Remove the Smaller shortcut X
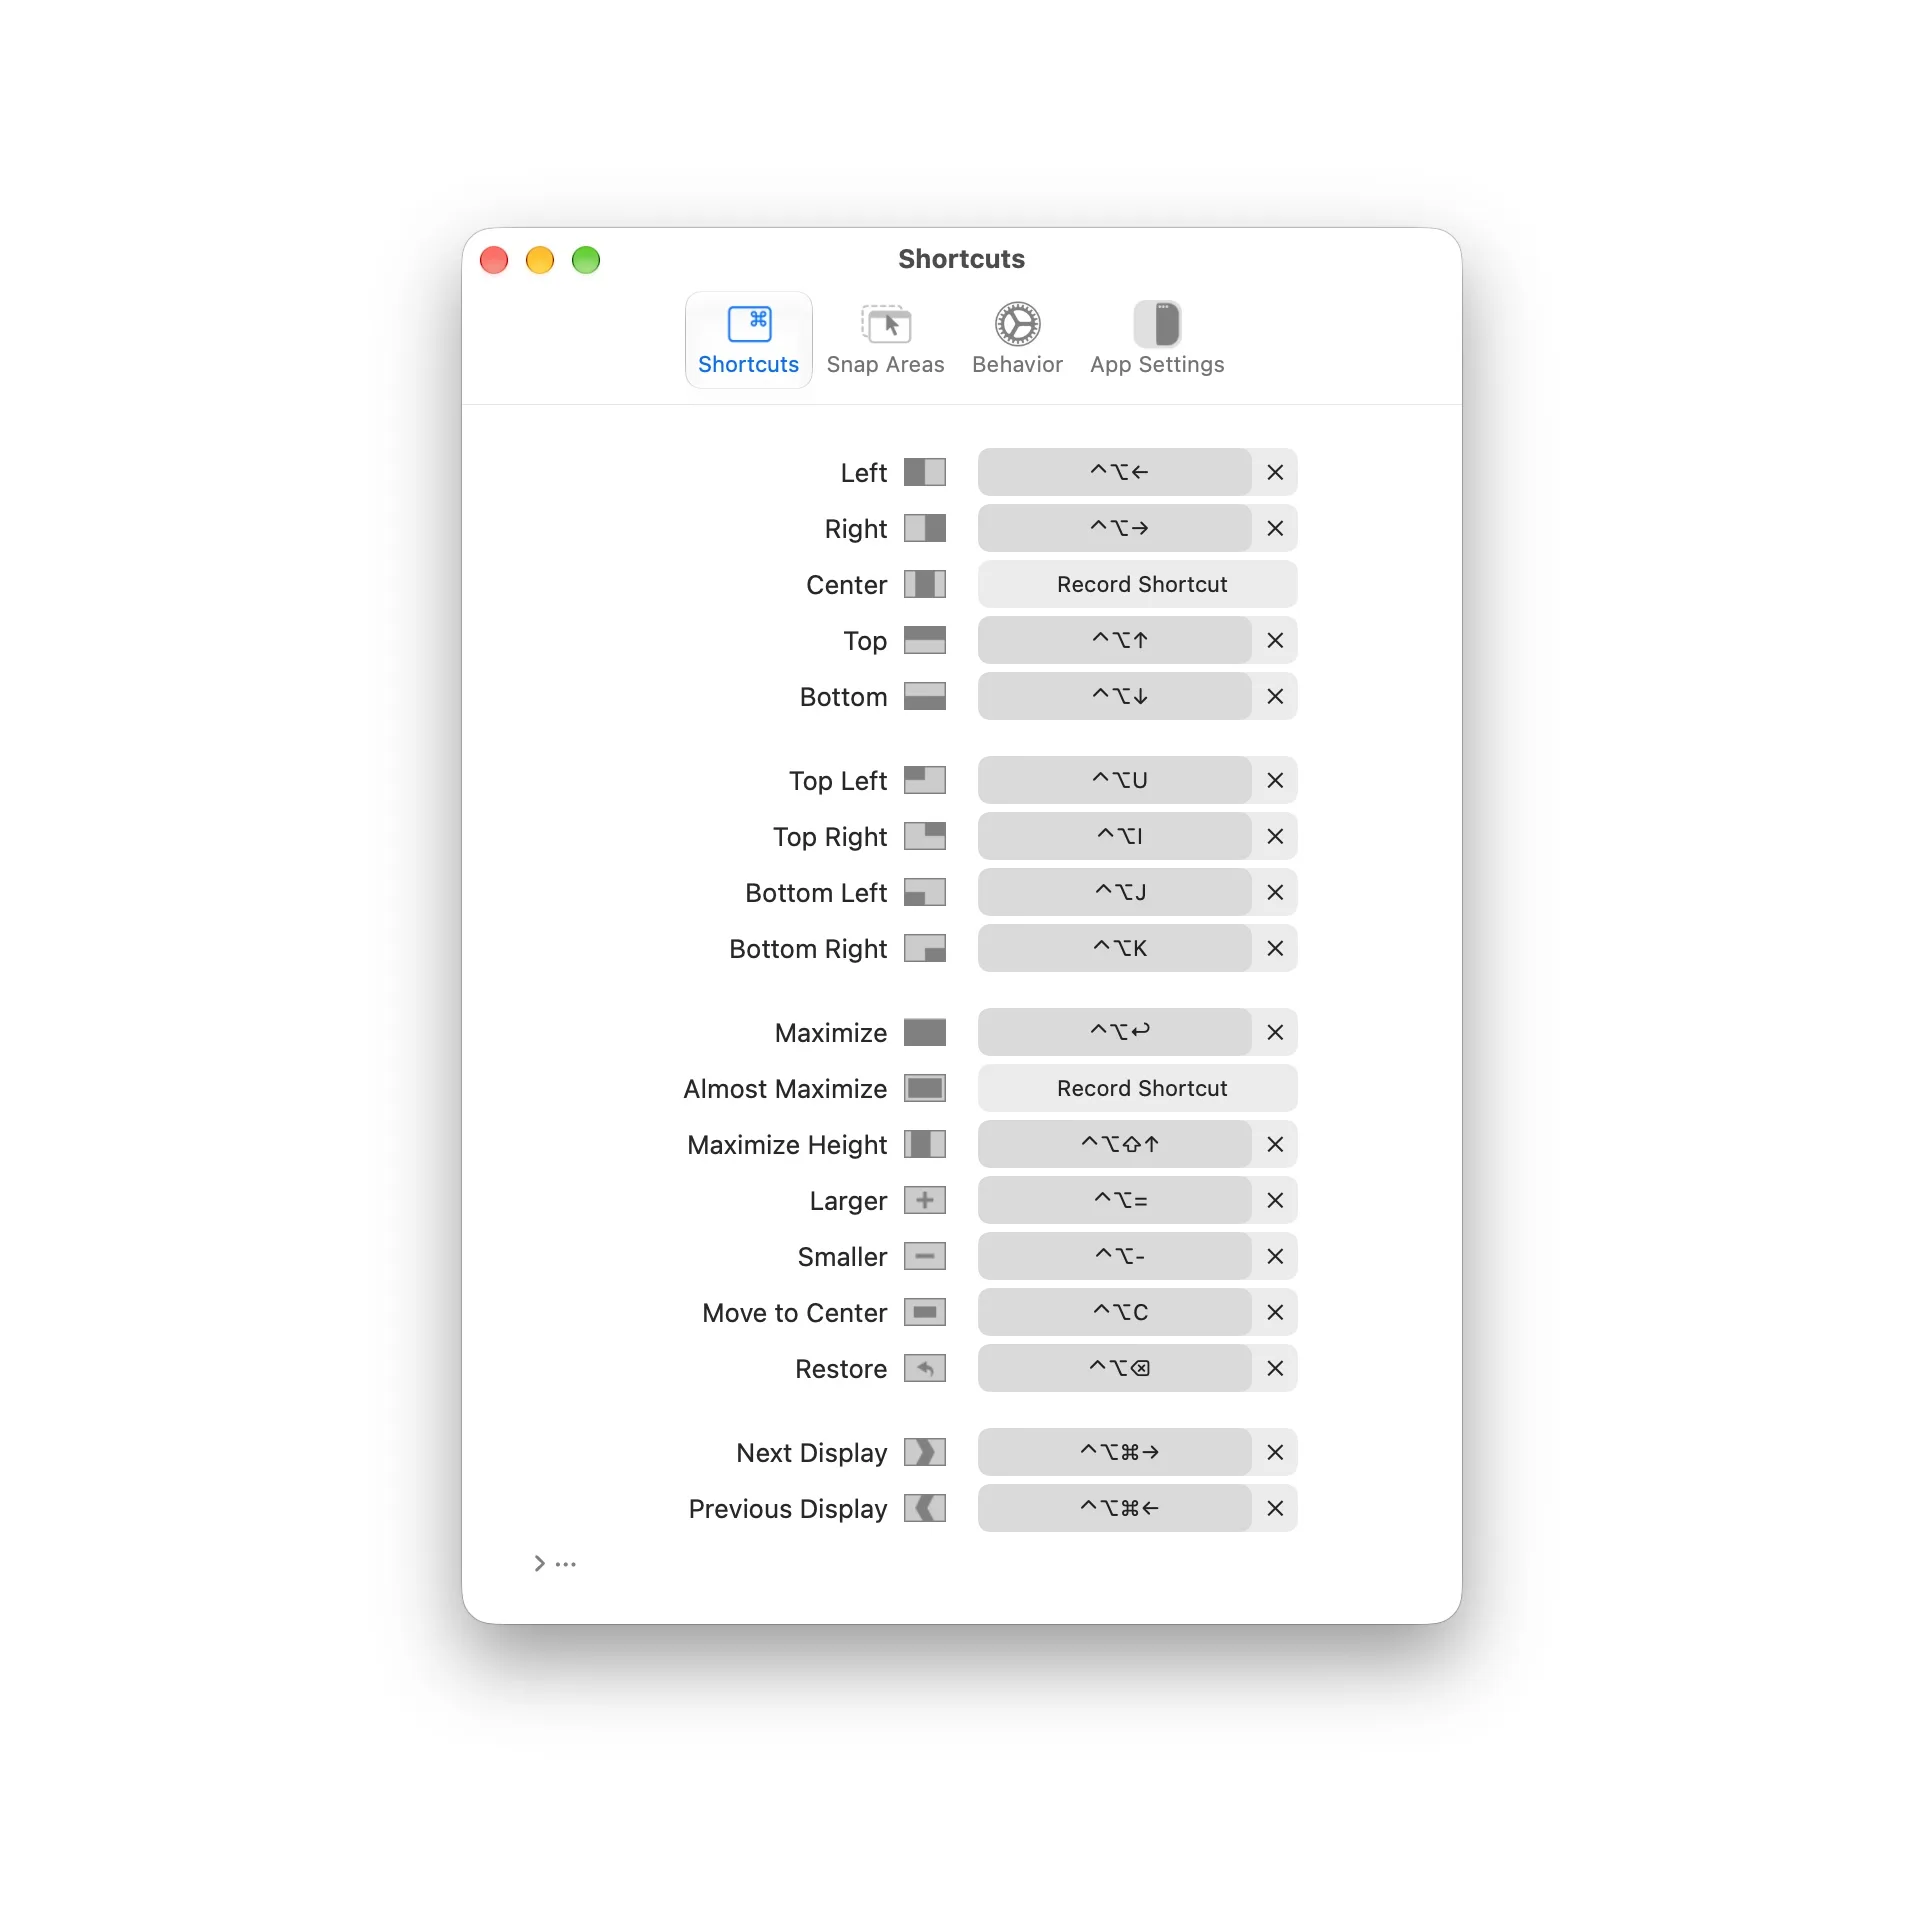The image size is (1924, 1924). (1275, 1256)
